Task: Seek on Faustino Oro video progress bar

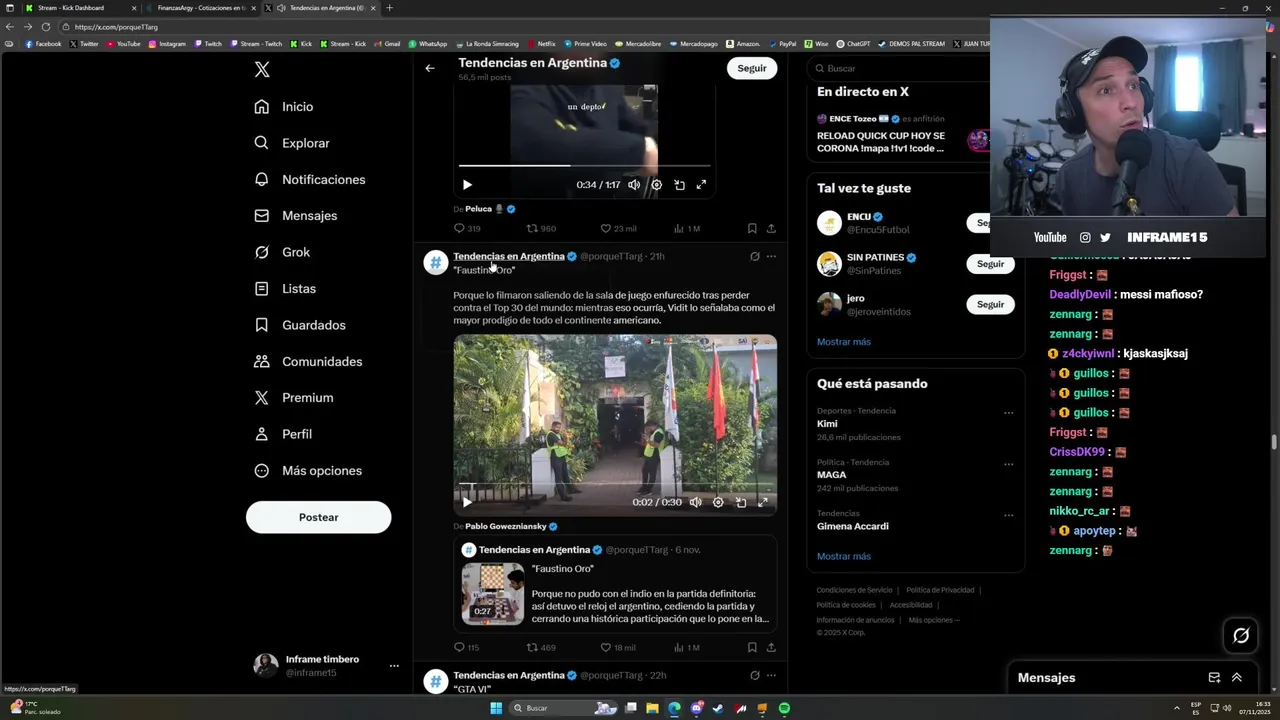Action: point(615,485)
